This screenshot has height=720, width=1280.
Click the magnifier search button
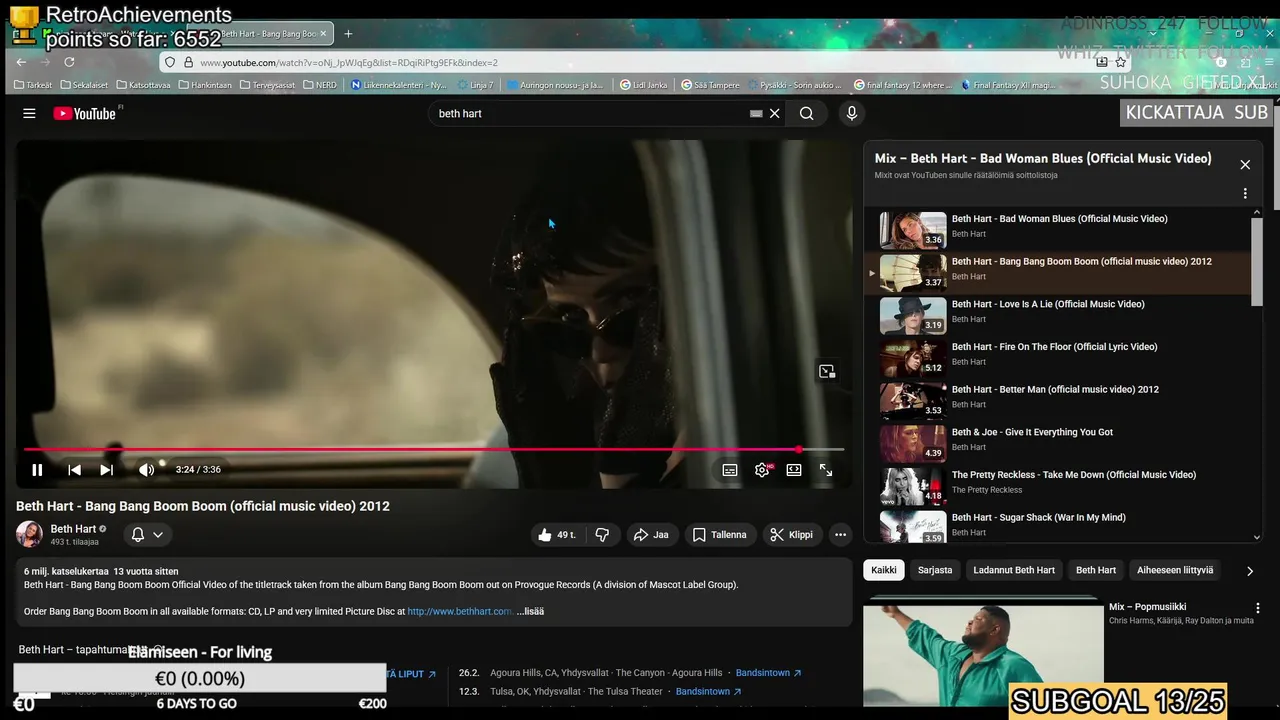tap(806, 114)
